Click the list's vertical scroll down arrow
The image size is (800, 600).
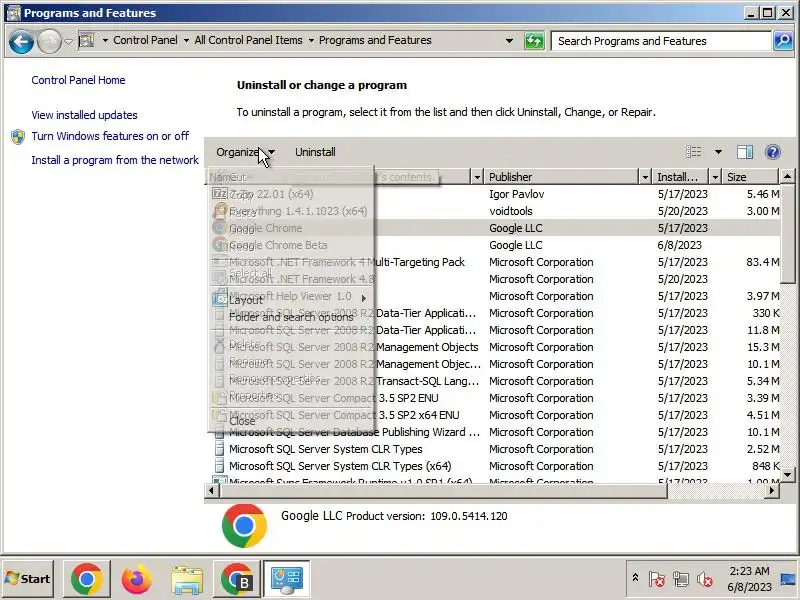click(787, 474)
